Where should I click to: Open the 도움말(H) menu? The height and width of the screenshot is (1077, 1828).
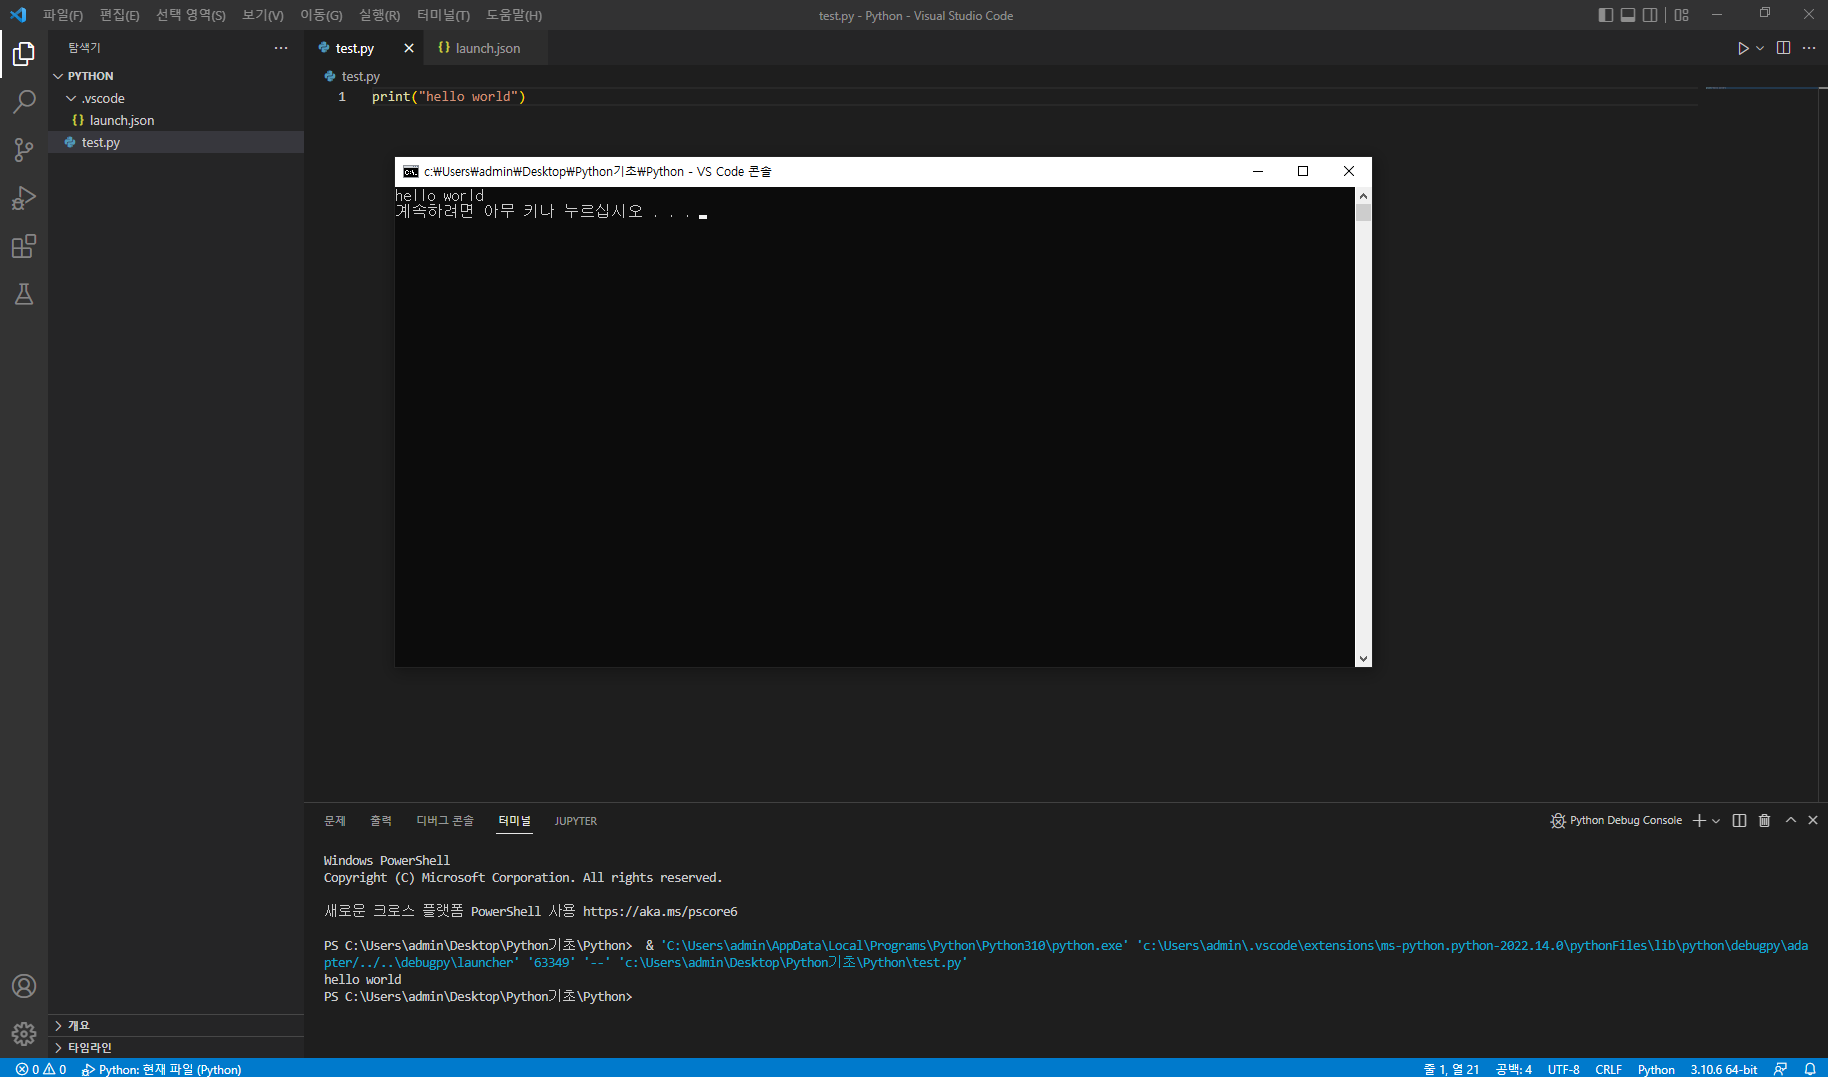click(x=514, y=15)
